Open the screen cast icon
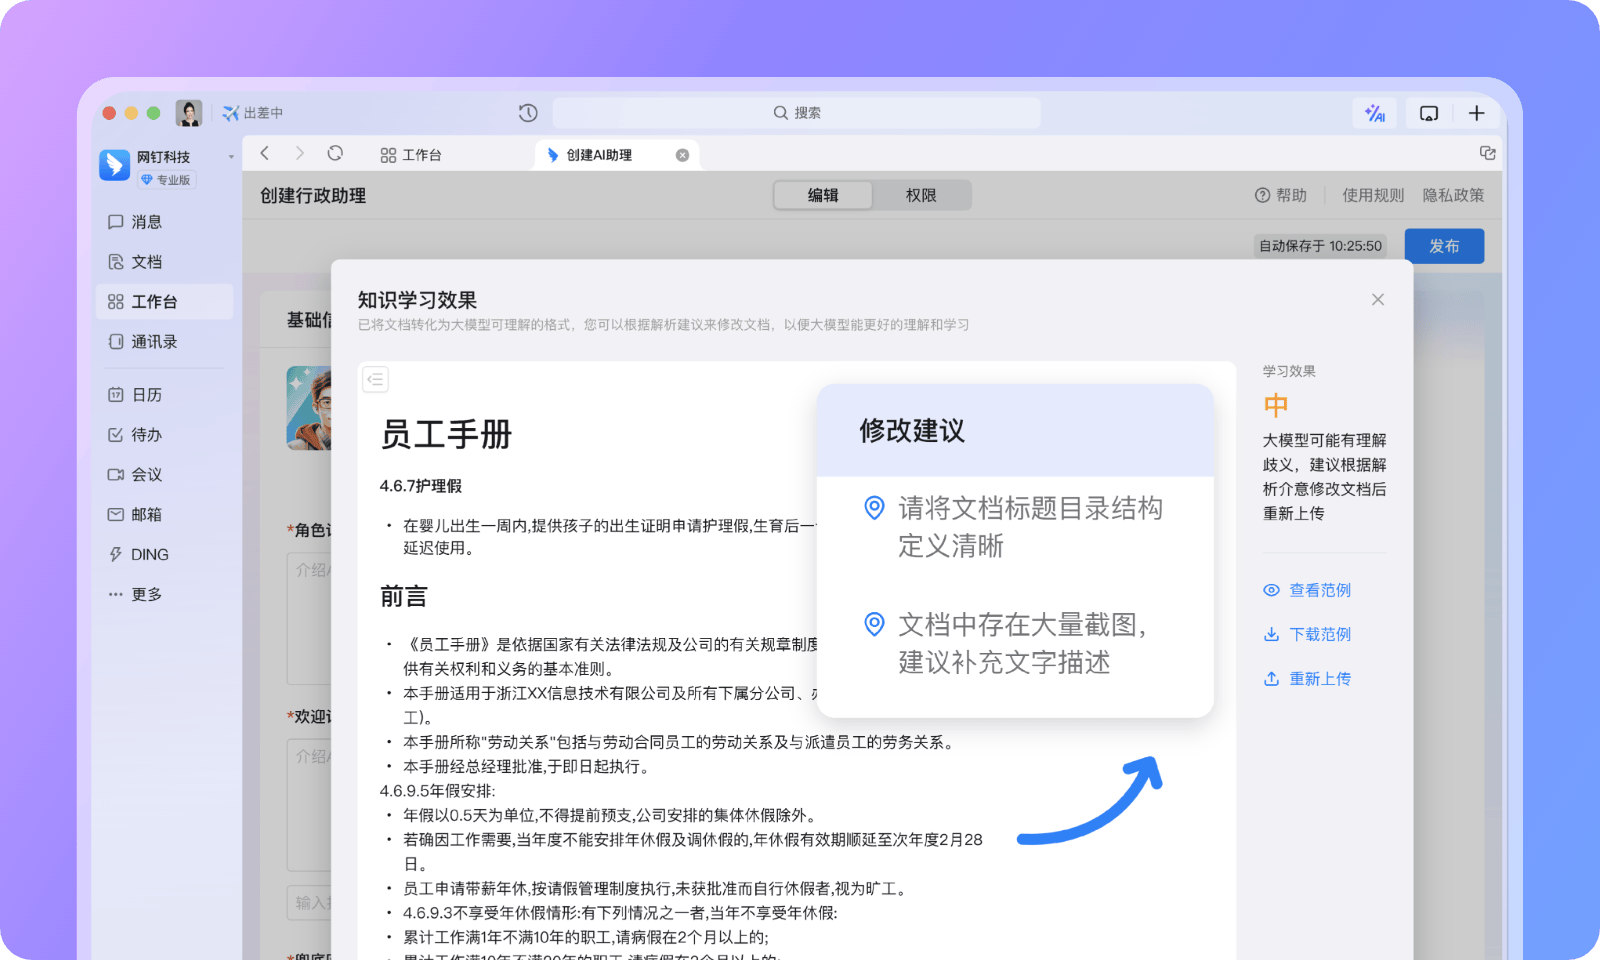 pyautogui.click(x=1429, y=113)
